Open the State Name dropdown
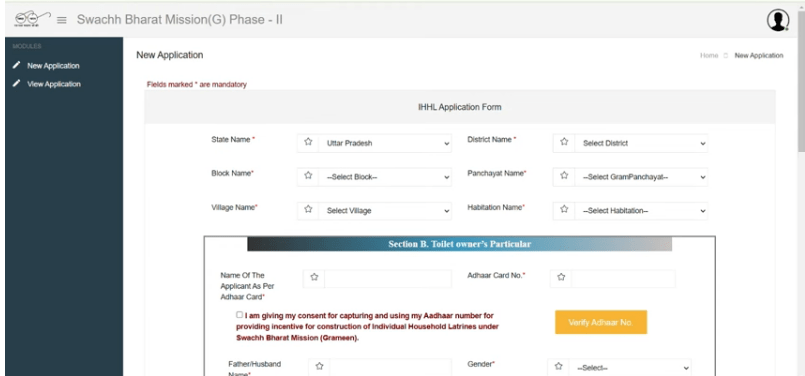 [x=385, y=143]
